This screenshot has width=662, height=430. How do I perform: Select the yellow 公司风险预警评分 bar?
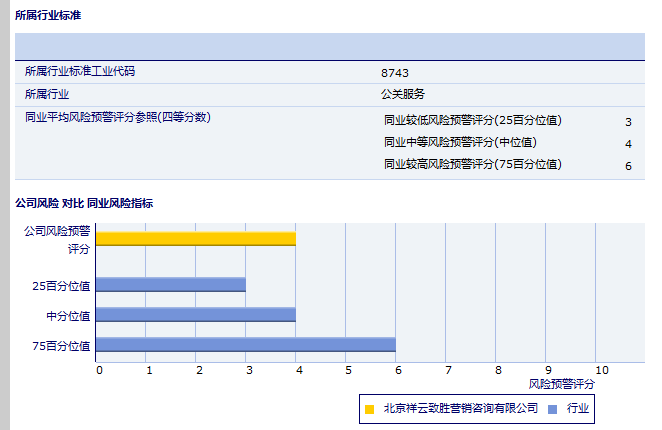point(195,238)
